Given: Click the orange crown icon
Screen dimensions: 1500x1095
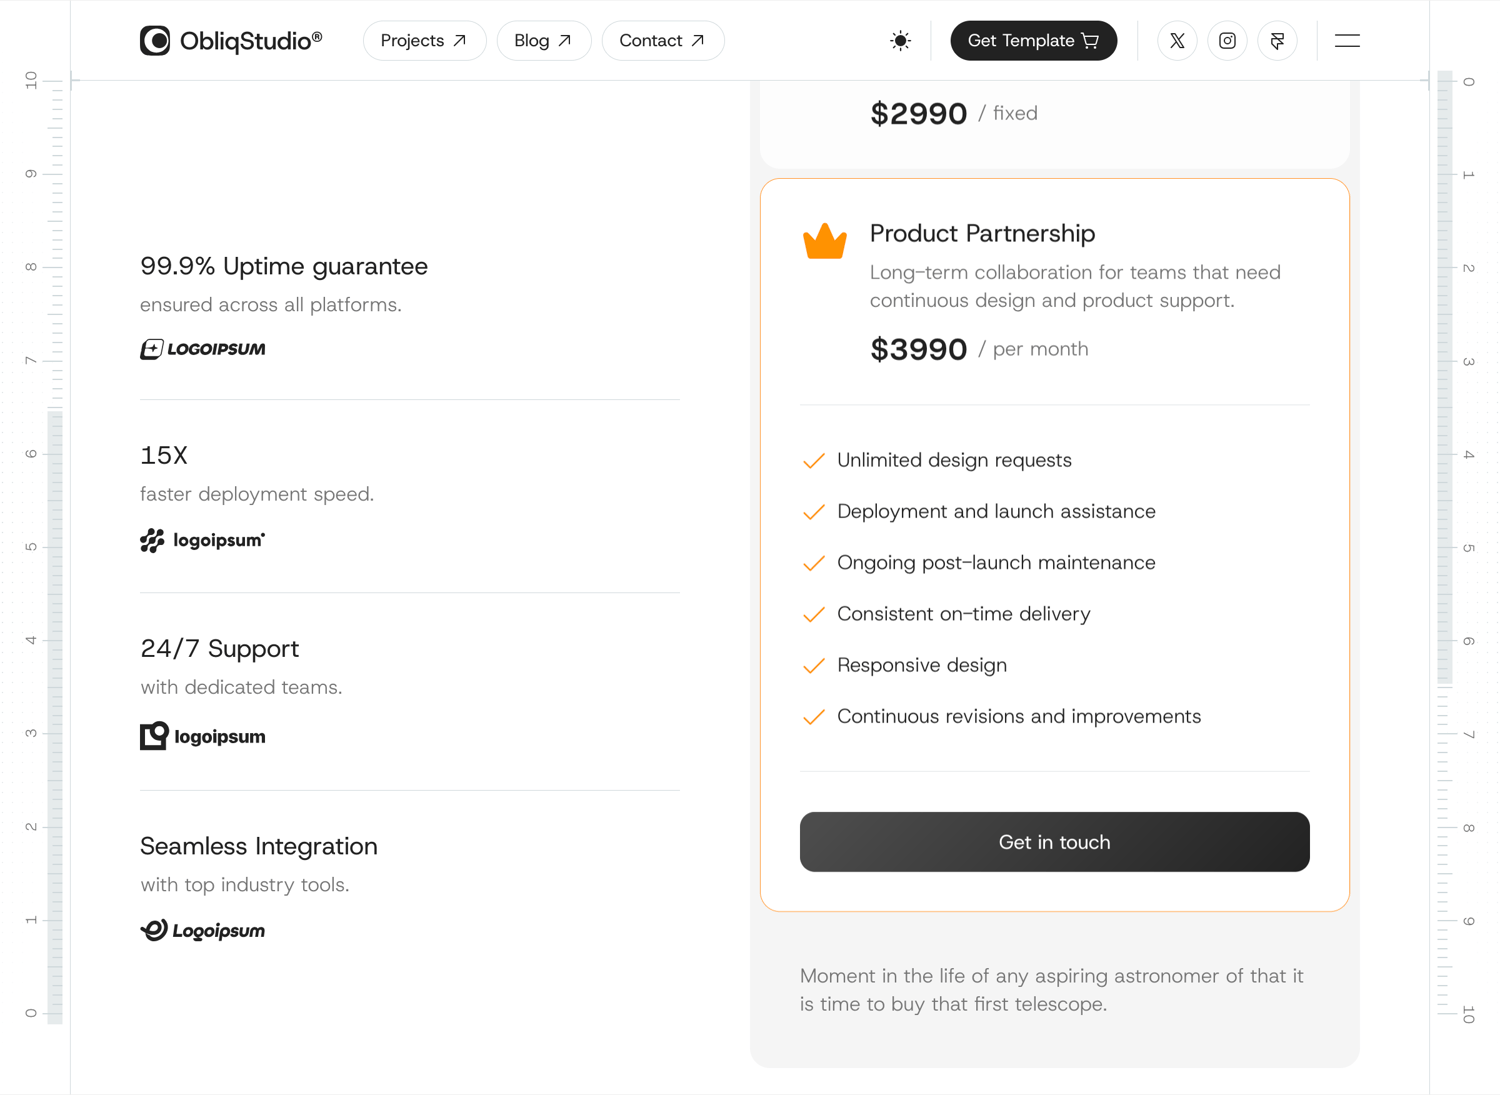Looking at the screenshot, I should (825, 241).
